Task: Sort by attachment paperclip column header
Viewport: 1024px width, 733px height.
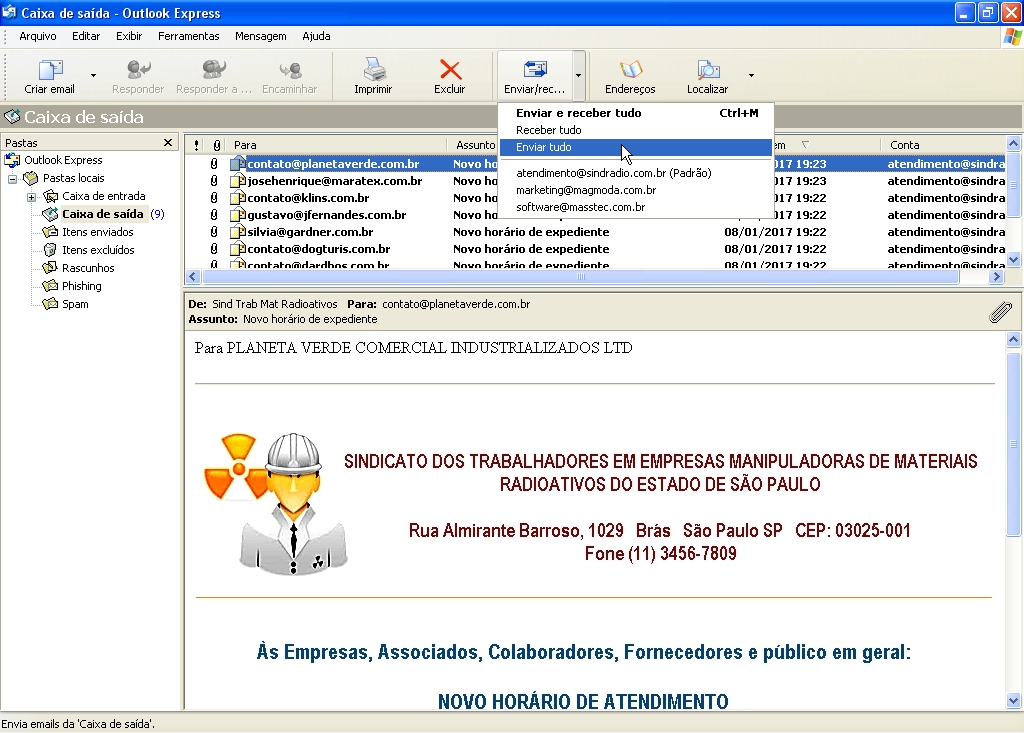Action: (216, 145)
